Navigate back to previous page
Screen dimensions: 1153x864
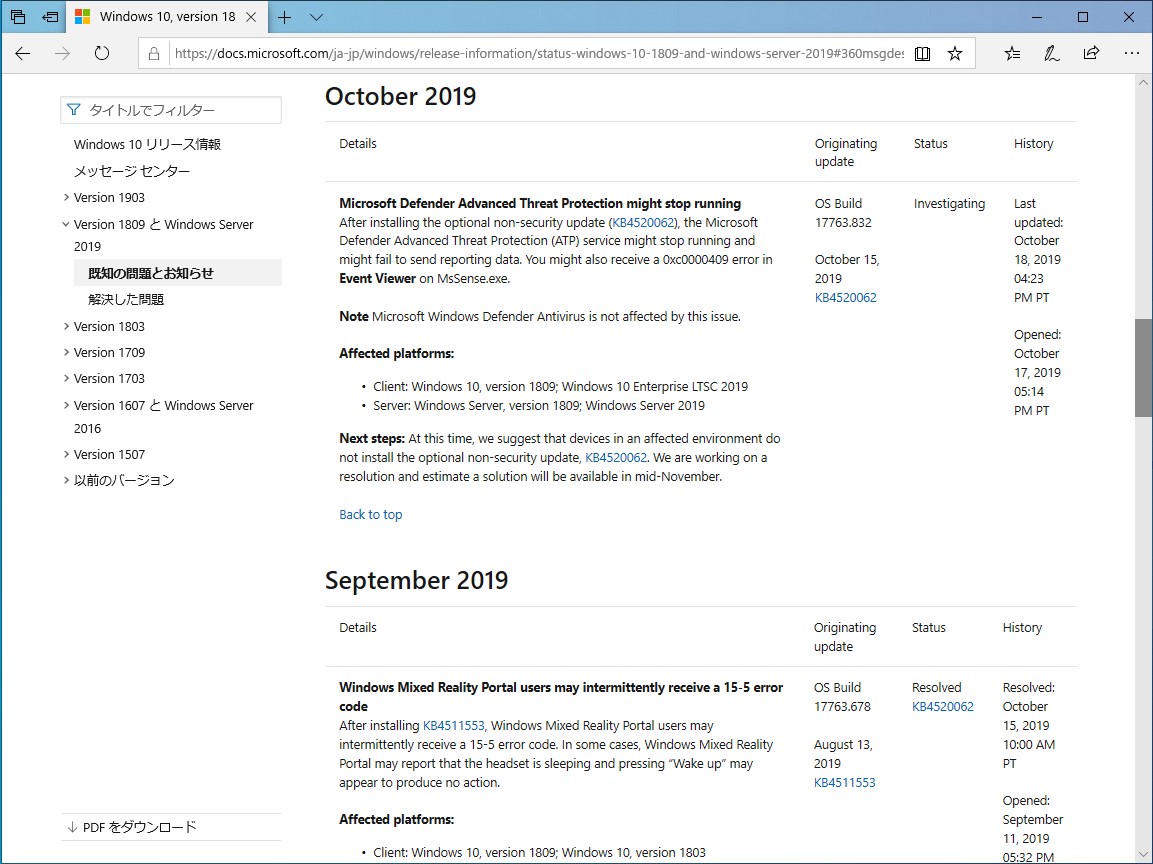coord(22,54)
